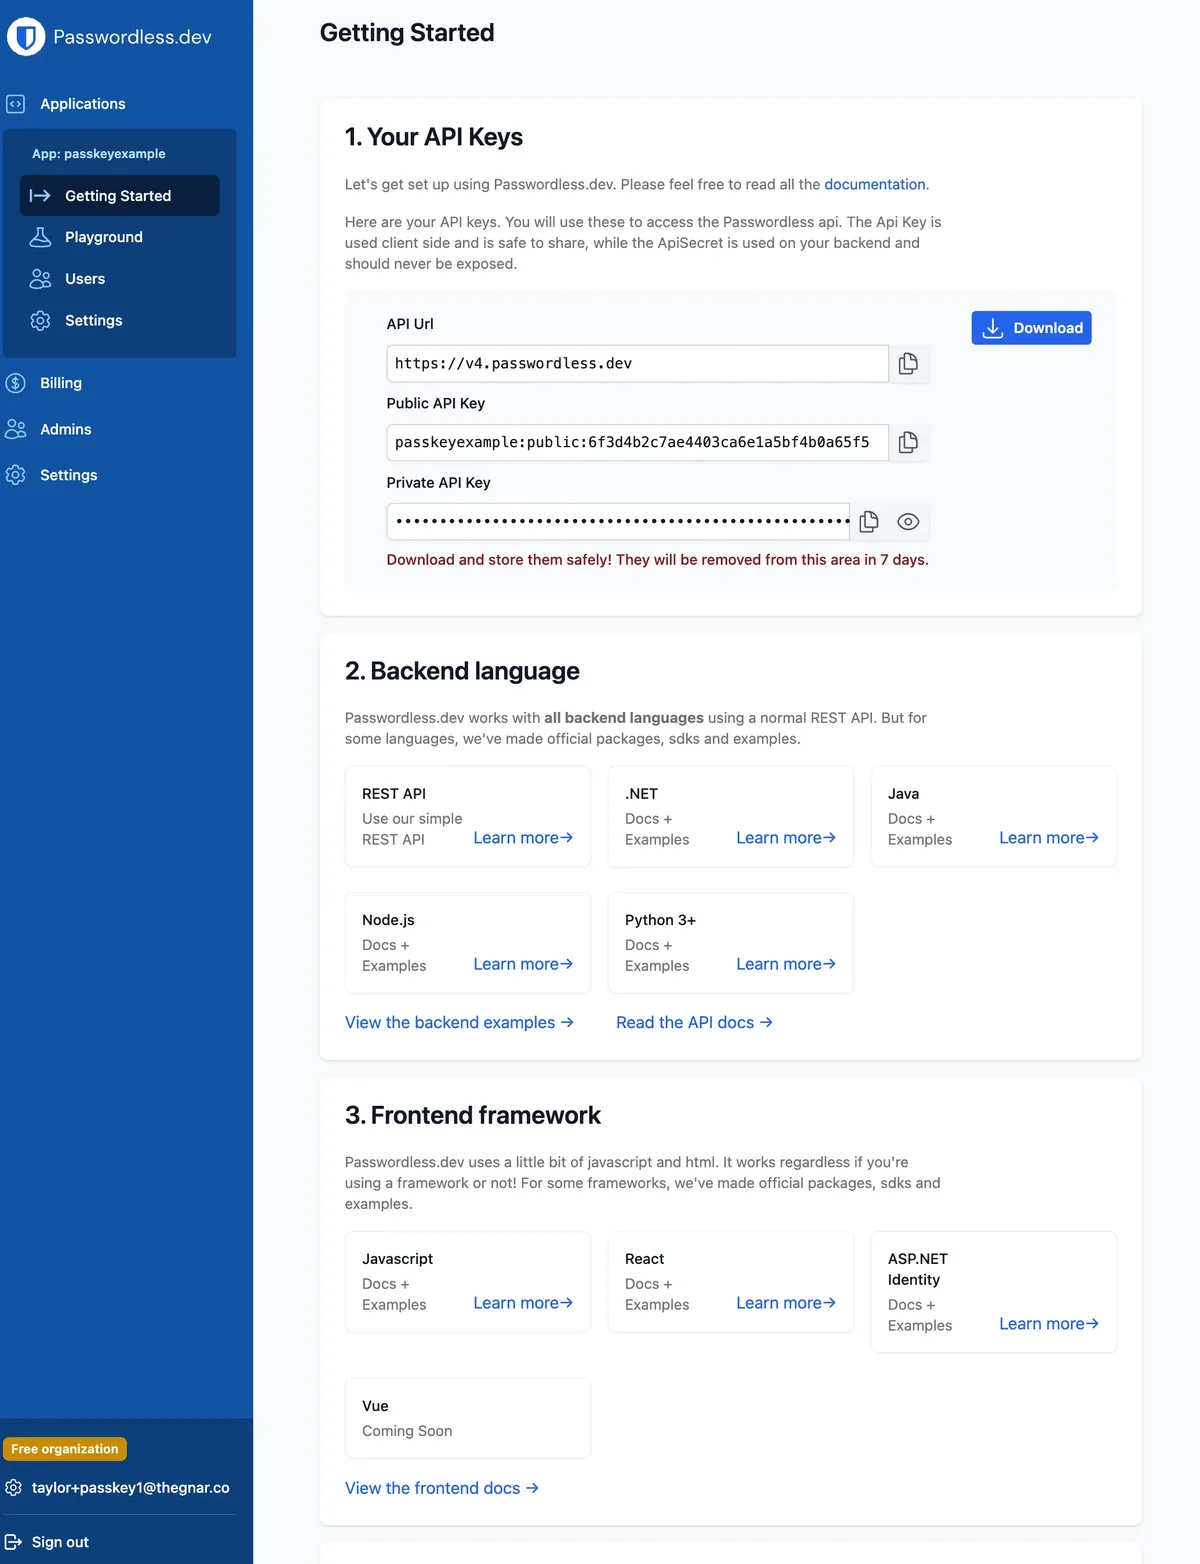Image resolution: width=1200 pixels, height=1564 pixels.
Task: Click the Users people icon under app
Action: tap(40, 279)
